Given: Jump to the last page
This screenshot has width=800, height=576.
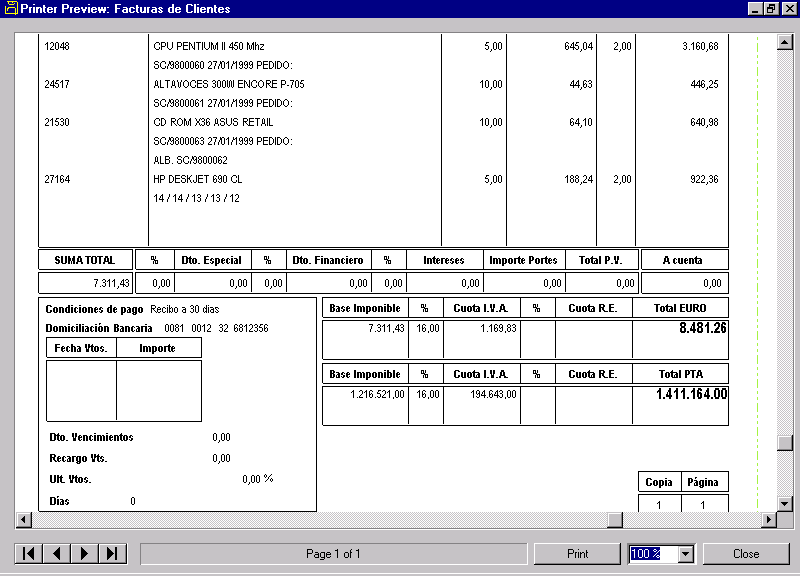Looking at the screenshot, I should pos(111,553).
